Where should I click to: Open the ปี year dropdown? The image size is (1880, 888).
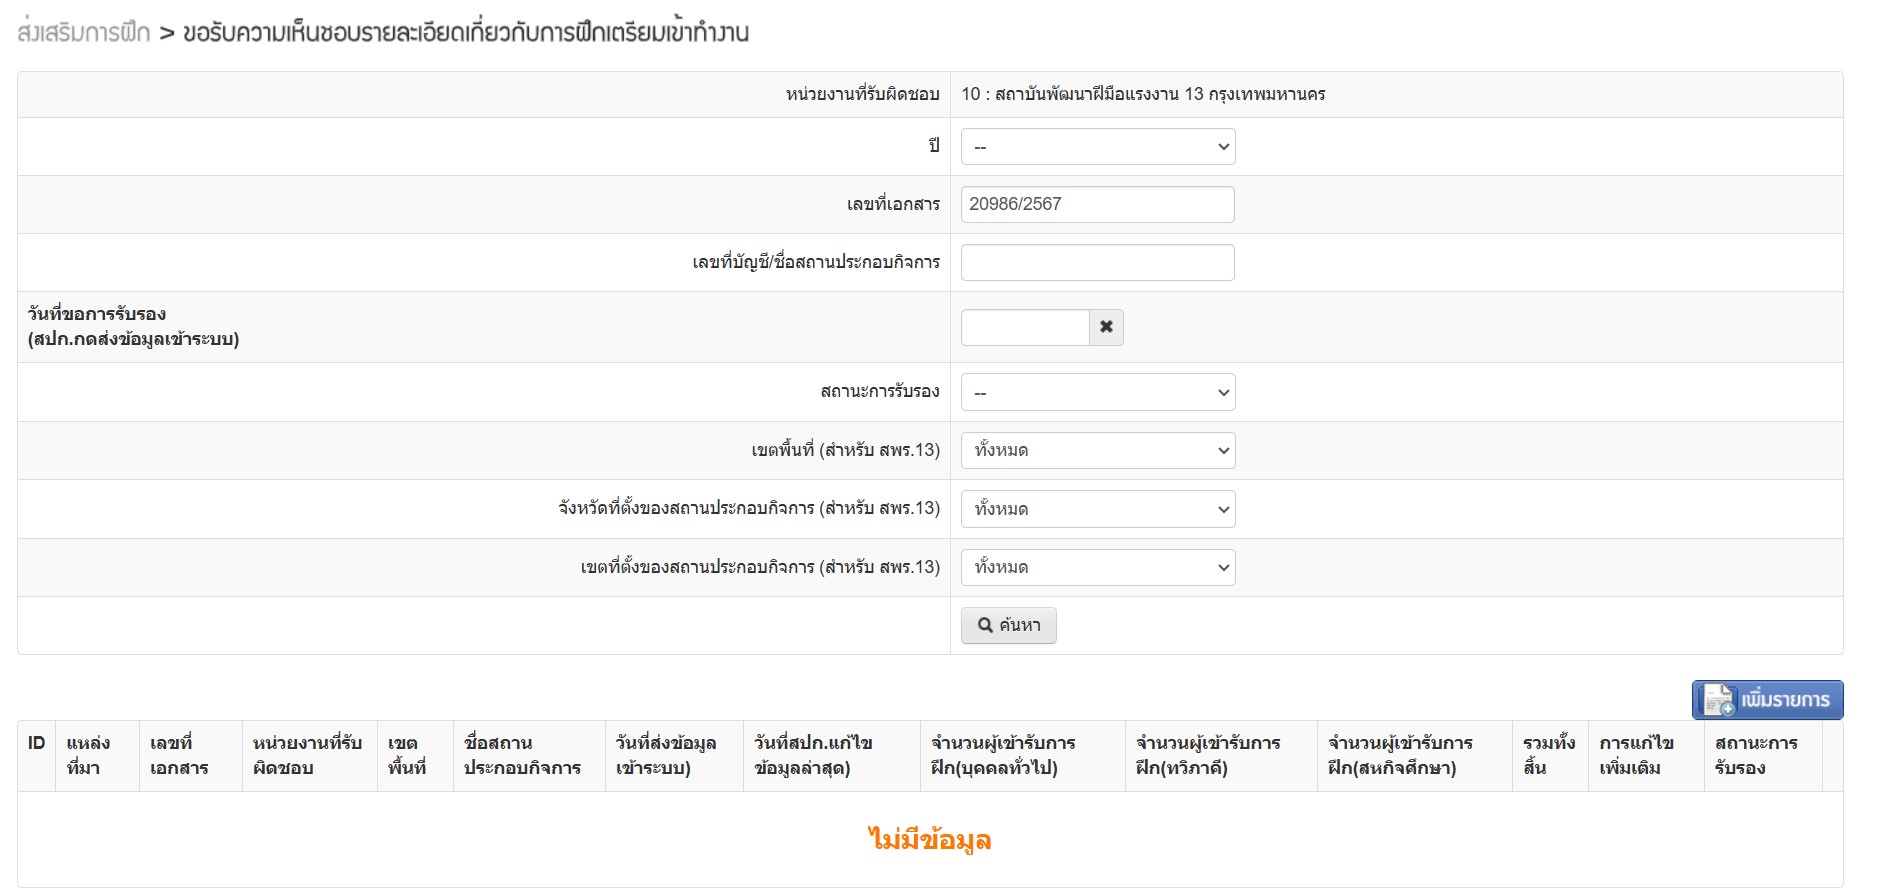(1097, 147)
